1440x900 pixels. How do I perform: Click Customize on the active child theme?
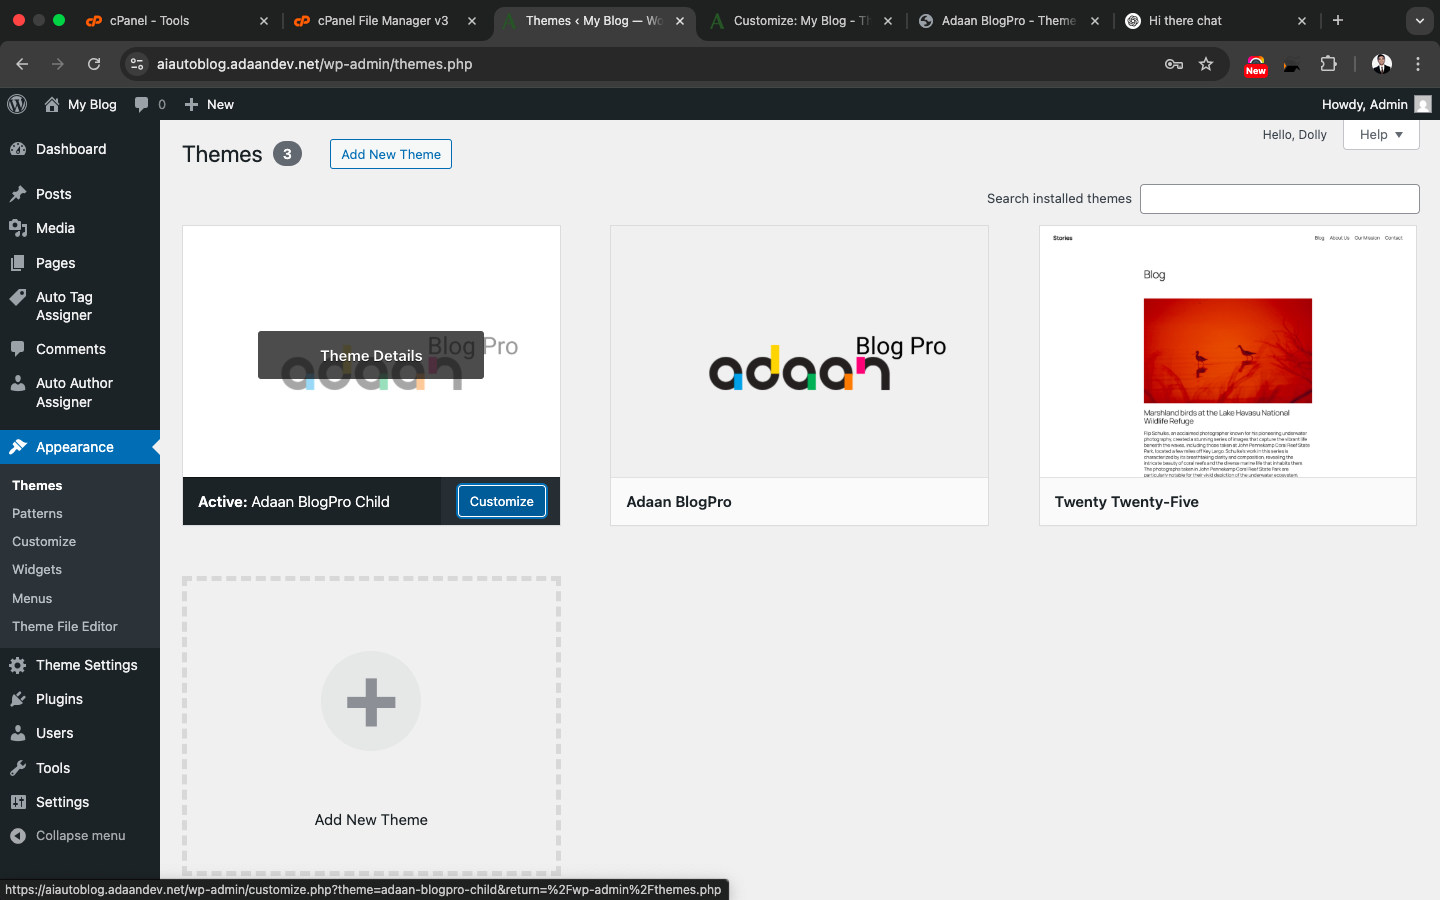point(501,500)
